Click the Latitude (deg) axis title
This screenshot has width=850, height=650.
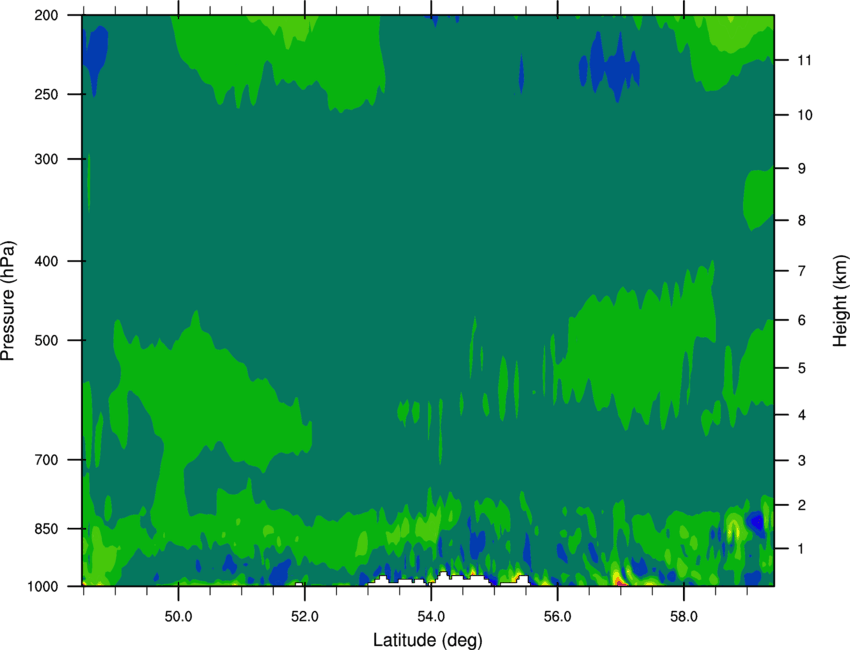[428, 640]
